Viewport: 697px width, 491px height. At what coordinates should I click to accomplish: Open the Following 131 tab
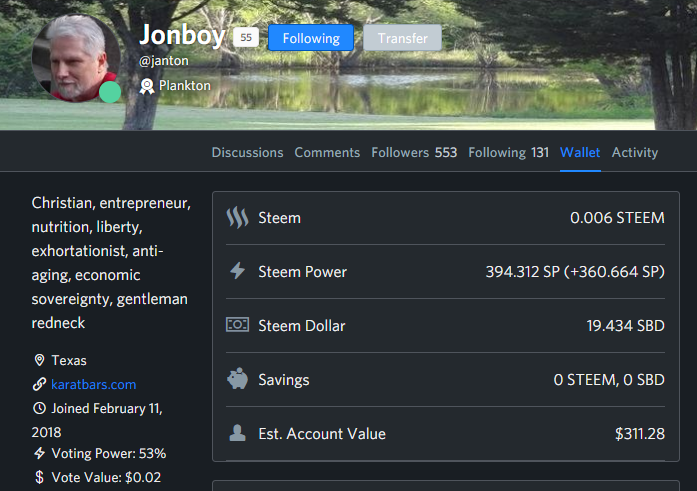tap(509, 152)
